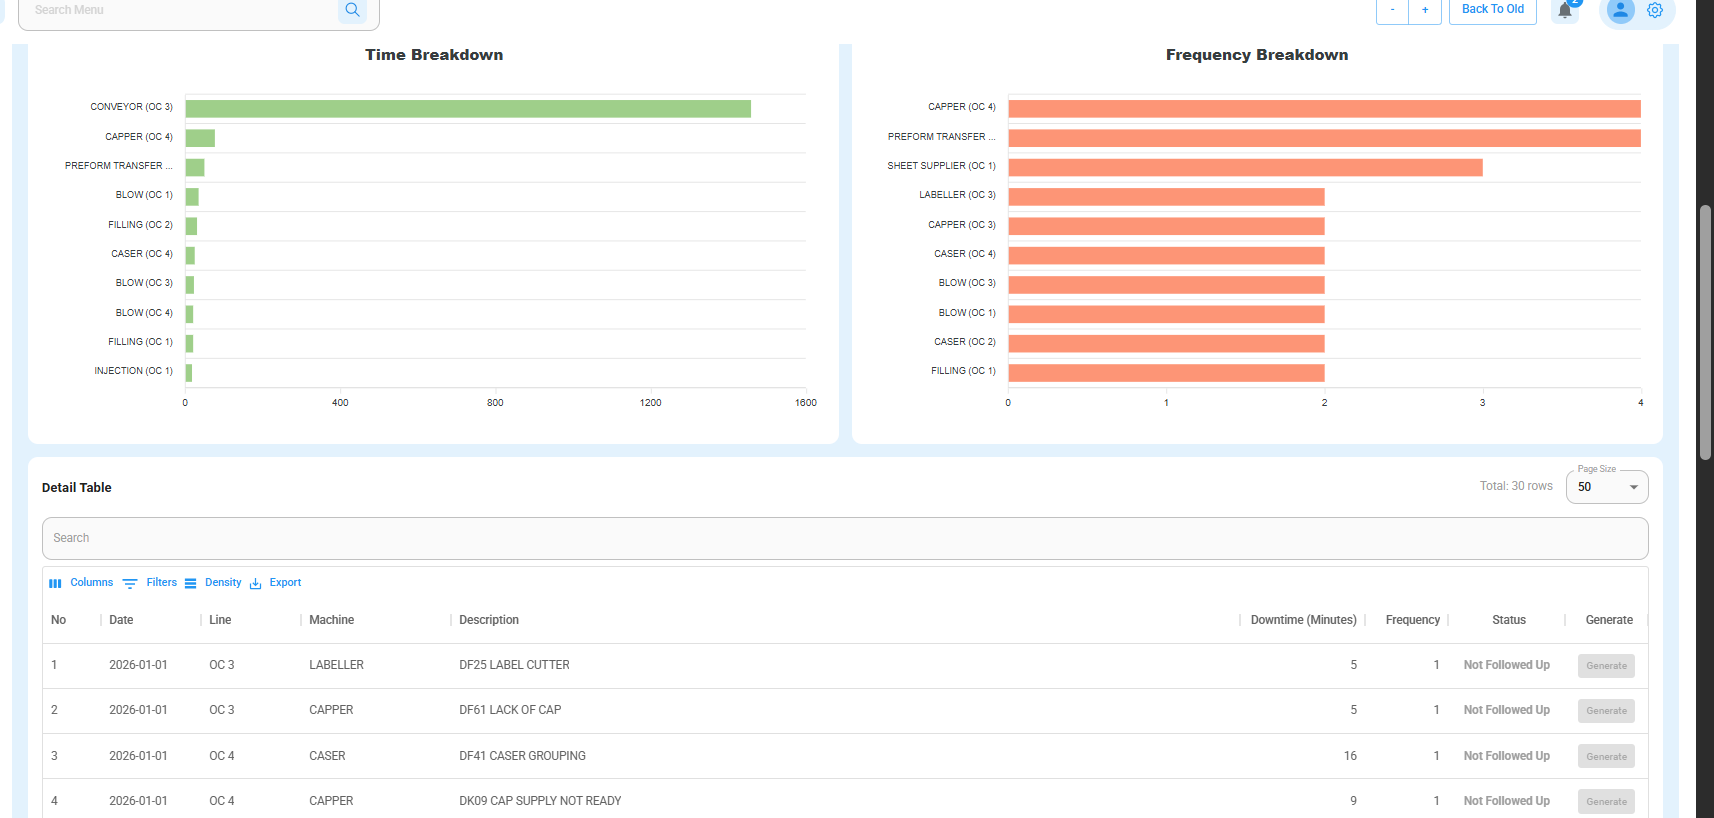This screenshot has width=1714, height=818.
Task: Change table Density setting
Action: tap(213, 583)
